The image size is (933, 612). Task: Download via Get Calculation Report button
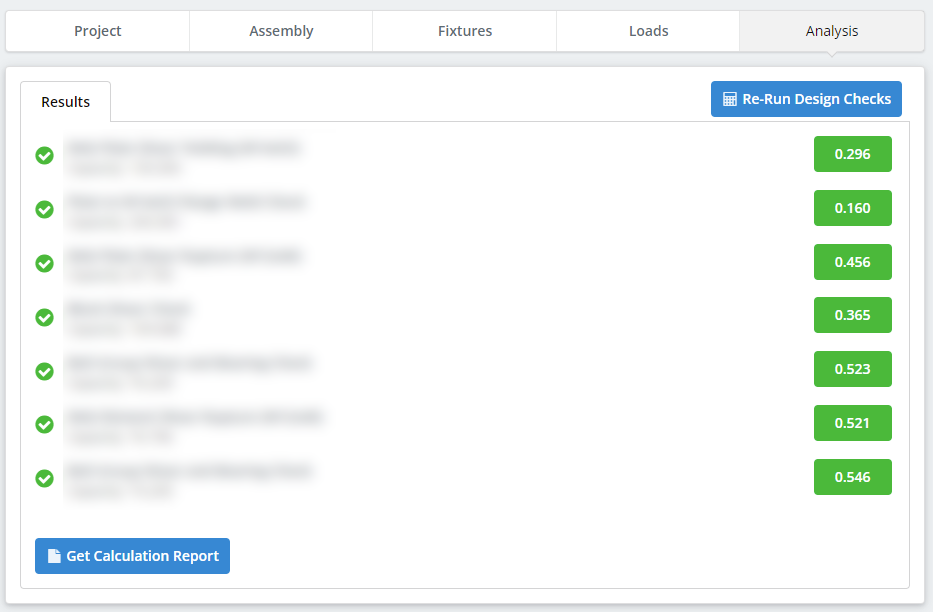[132, 556]
